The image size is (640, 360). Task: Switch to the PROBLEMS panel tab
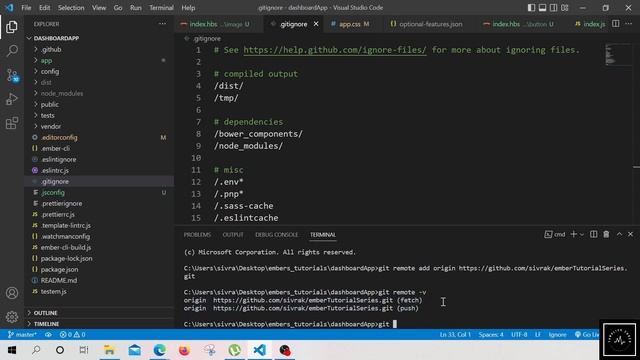[197, 235]
